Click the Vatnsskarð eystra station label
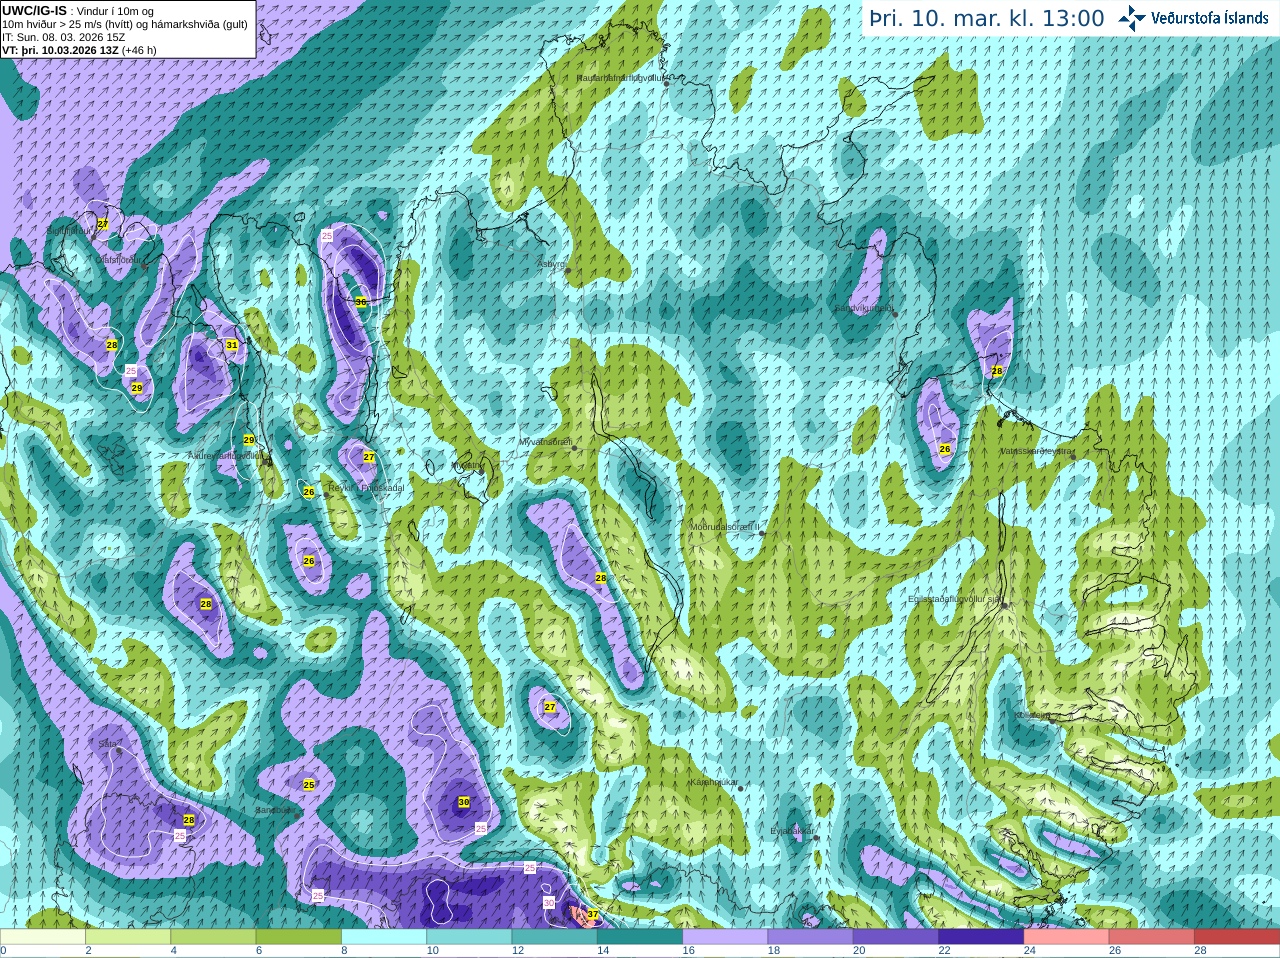Viewport: 1280px width, 958px height. pos(1036,451)
